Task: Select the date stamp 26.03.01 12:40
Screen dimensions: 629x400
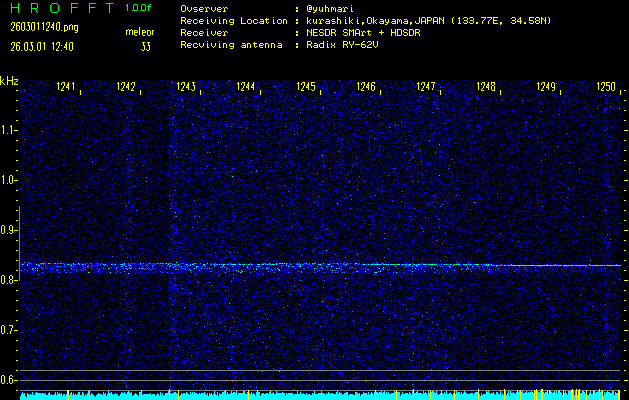Action: (x=42, y=47)
